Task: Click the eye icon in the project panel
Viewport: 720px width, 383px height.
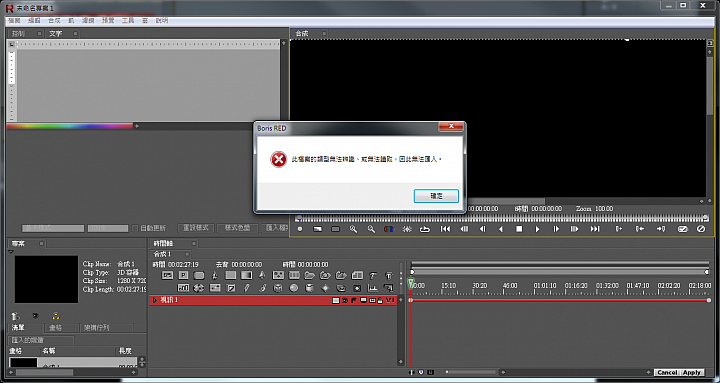Action: [35, 316]
